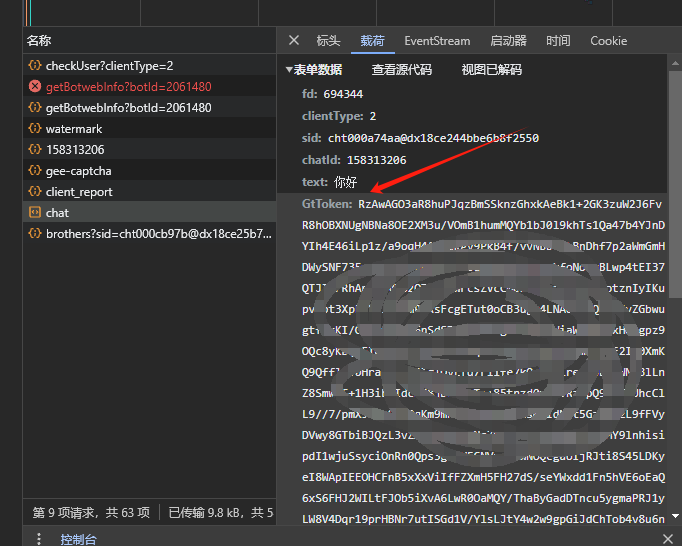Image resolution: width=682 pixels, height=546 pixels.
Task: Open the 启动器 initiator tab
Action: click(x=508, y=41)
